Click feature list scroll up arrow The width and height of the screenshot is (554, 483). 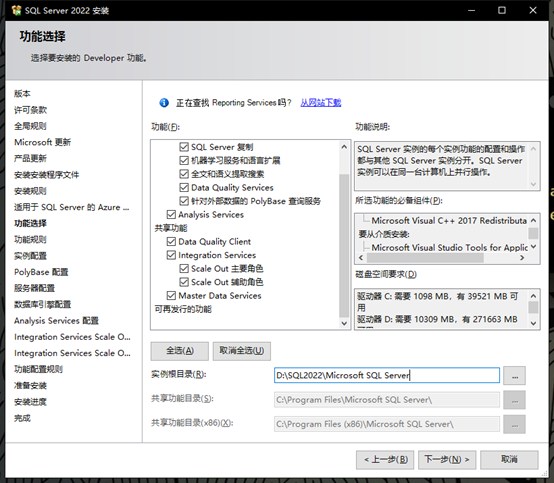pos(344,147)
